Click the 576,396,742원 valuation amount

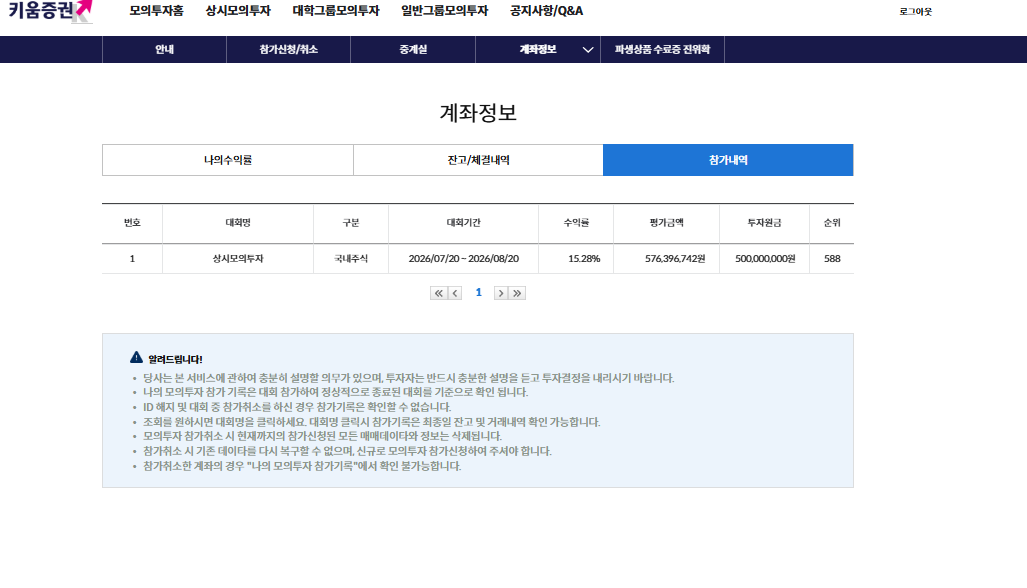point(675,259)
